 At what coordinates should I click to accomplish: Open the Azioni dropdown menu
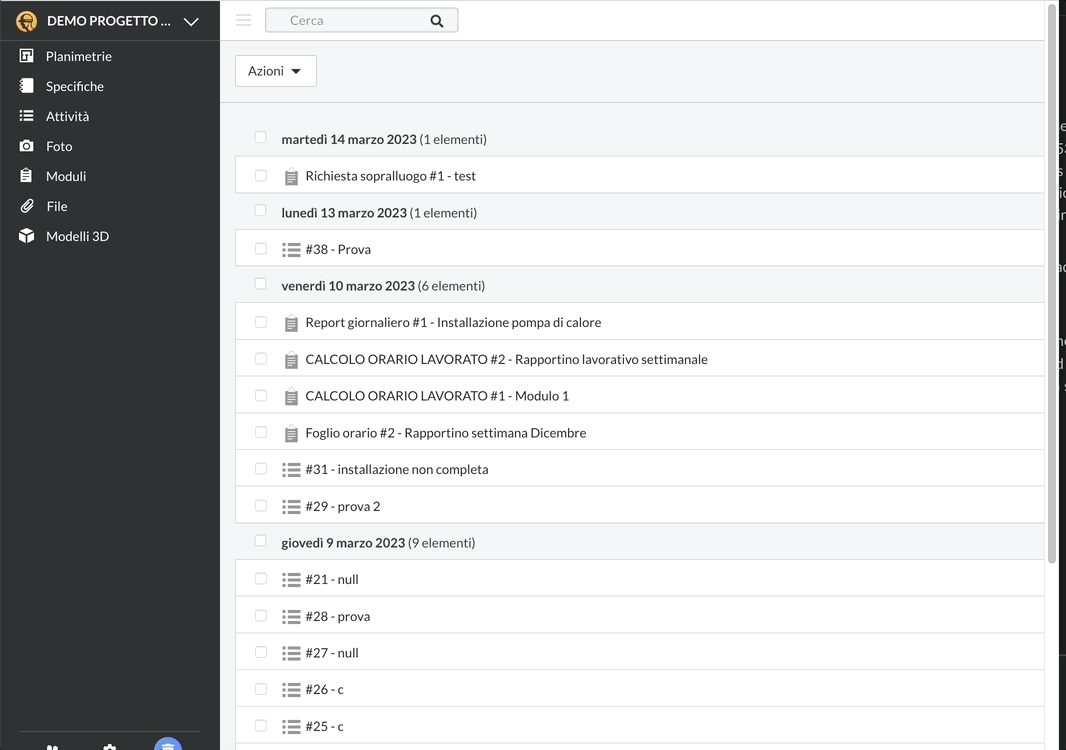coord(275,71)
